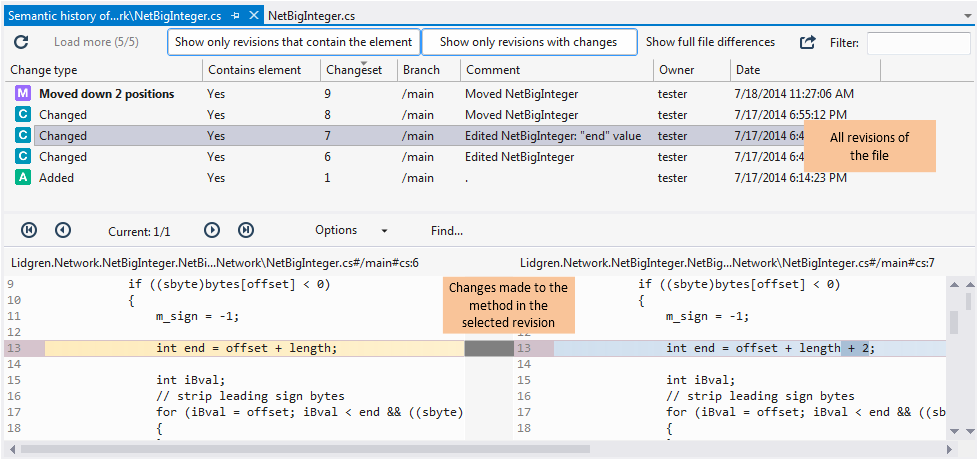Image resolution: width=977 pixels, height=460 pixels.
Task: Go to last difference navigation icon
Action: 246,230
